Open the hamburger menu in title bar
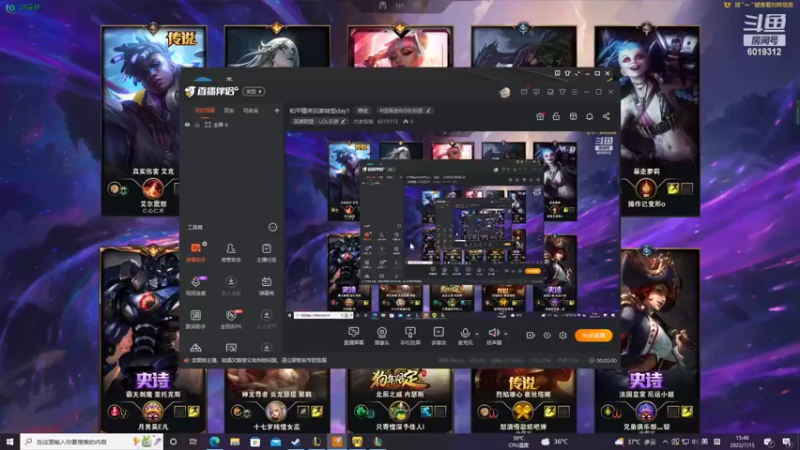The image size is (800, 450). (574, 92)
